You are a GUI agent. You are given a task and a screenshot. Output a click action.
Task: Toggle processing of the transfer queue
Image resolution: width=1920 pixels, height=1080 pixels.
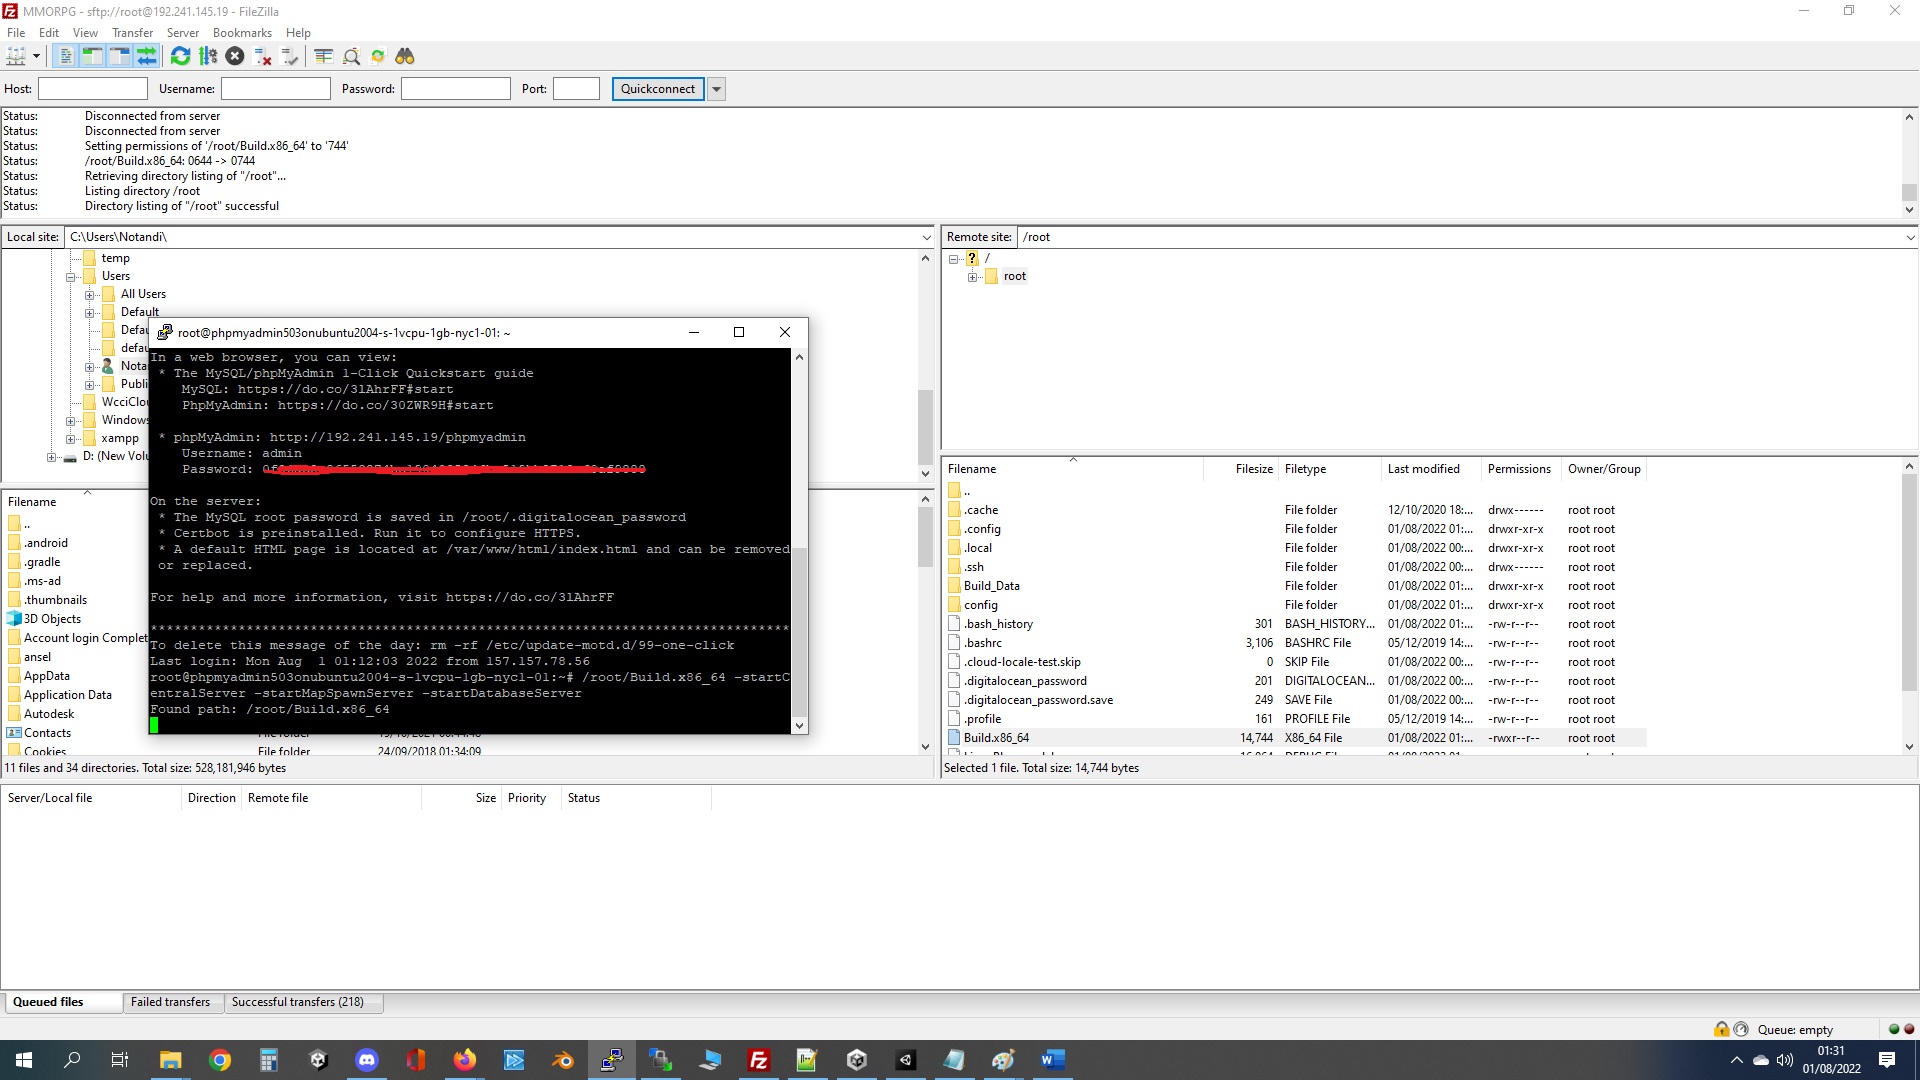(208, 56)
